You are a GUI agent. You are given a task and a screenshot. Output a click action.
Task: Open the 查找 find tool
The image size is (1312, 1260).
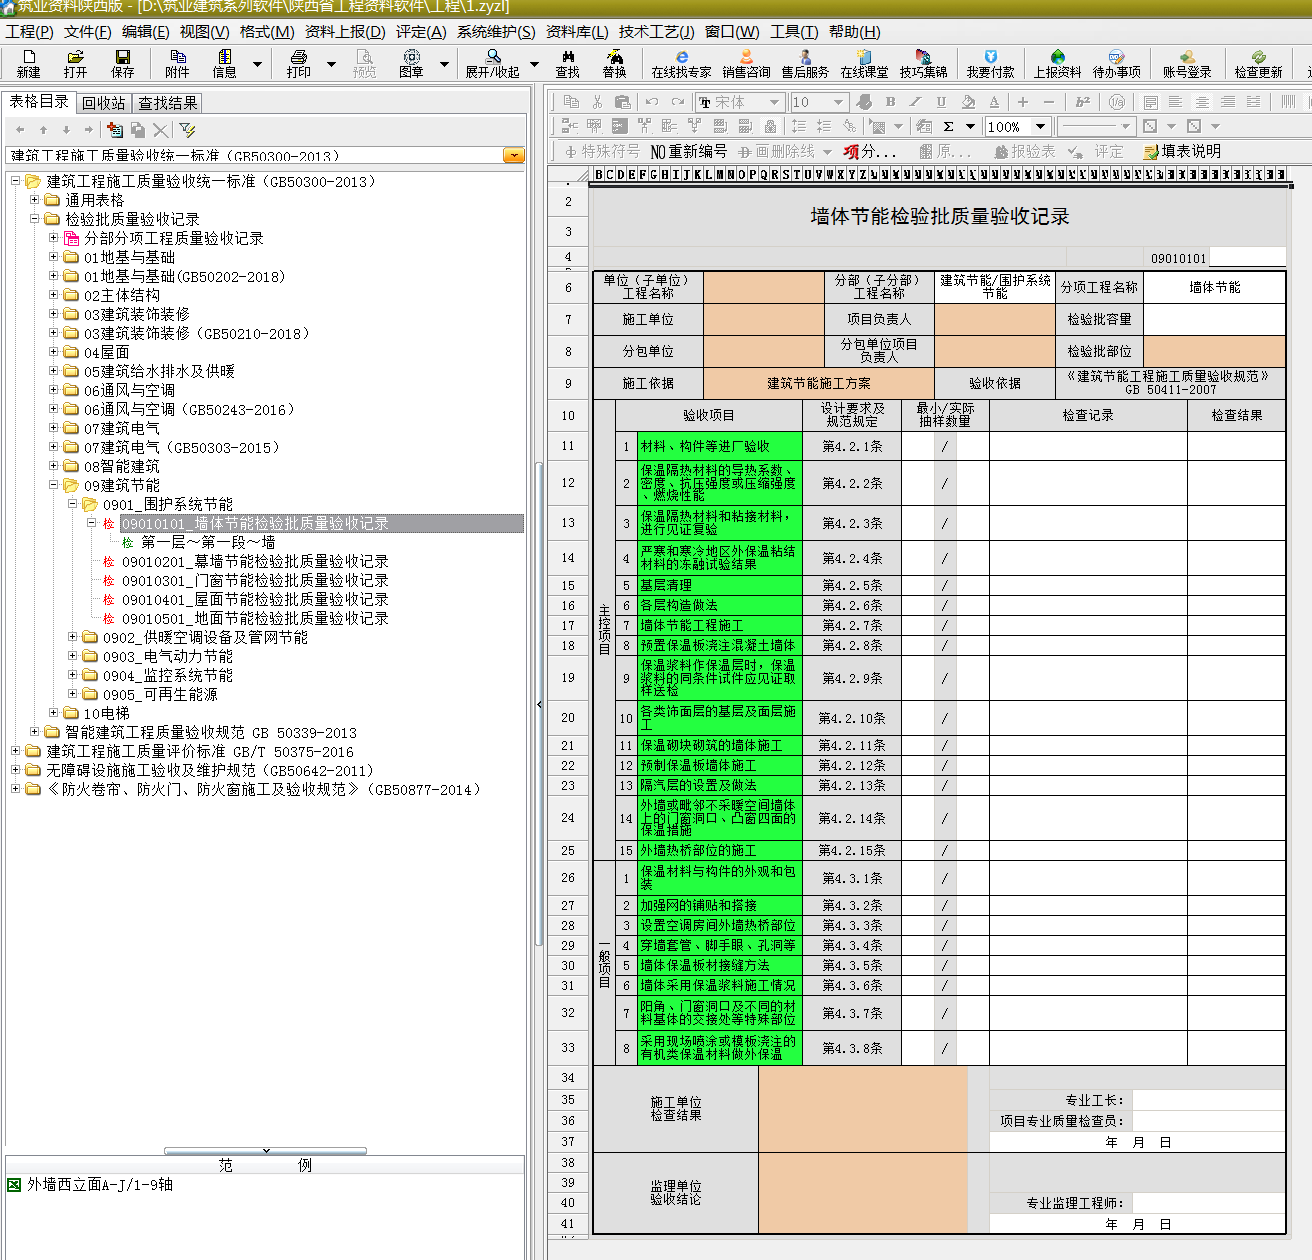pyautogui.click(x=568, y=64)
